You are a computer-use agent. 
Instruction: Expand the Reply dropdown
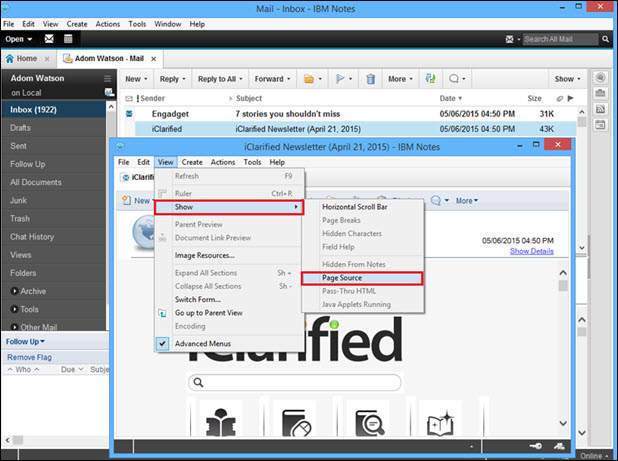(172, 79)
